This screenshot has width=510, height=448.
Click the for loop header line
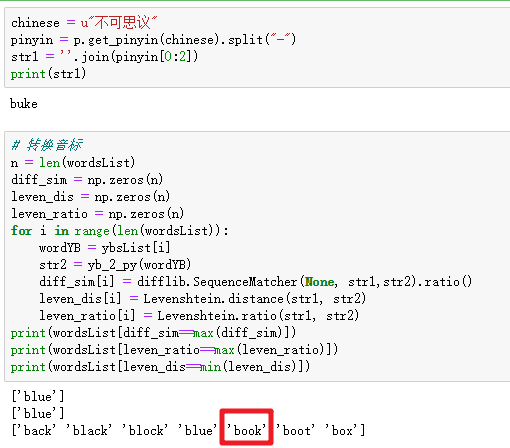click(x=120, y=231)
